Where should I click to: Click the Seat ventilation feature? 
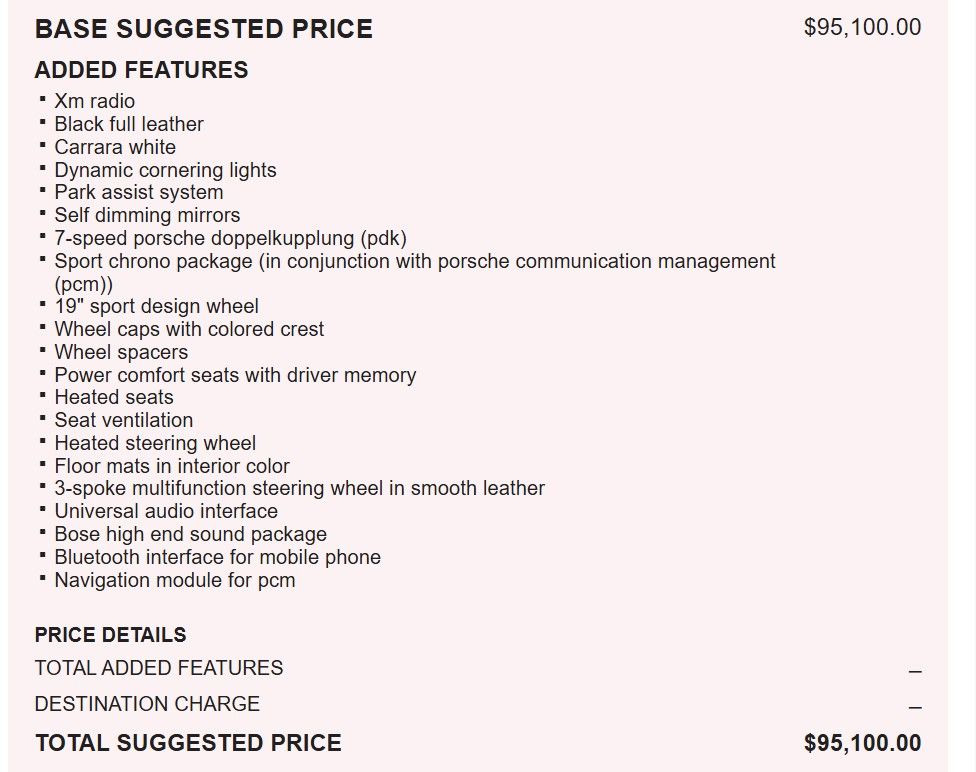tap(124, 420)
